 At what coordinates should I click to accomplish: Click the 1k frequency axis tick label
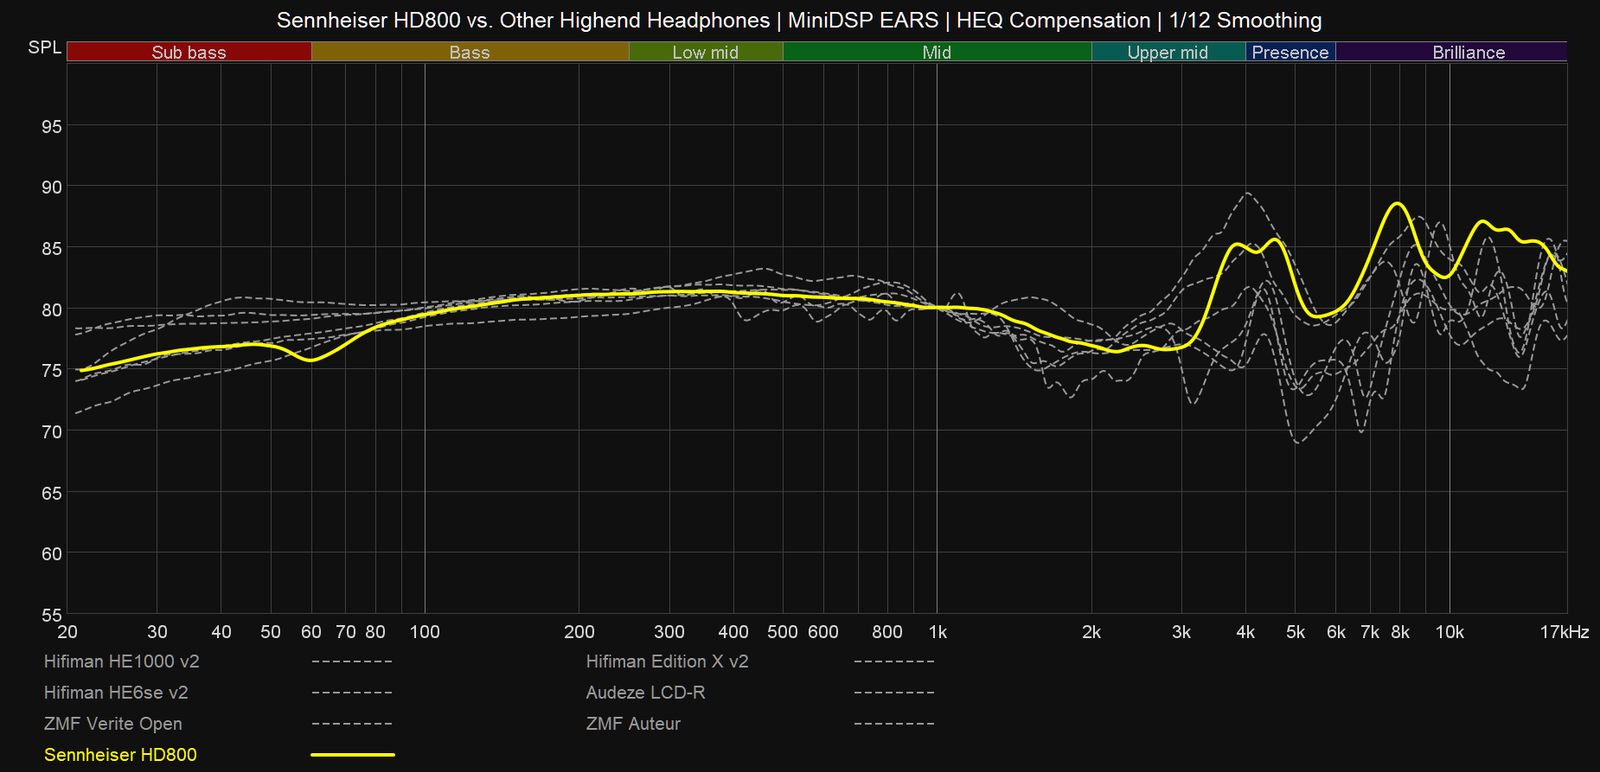(937, 632)
